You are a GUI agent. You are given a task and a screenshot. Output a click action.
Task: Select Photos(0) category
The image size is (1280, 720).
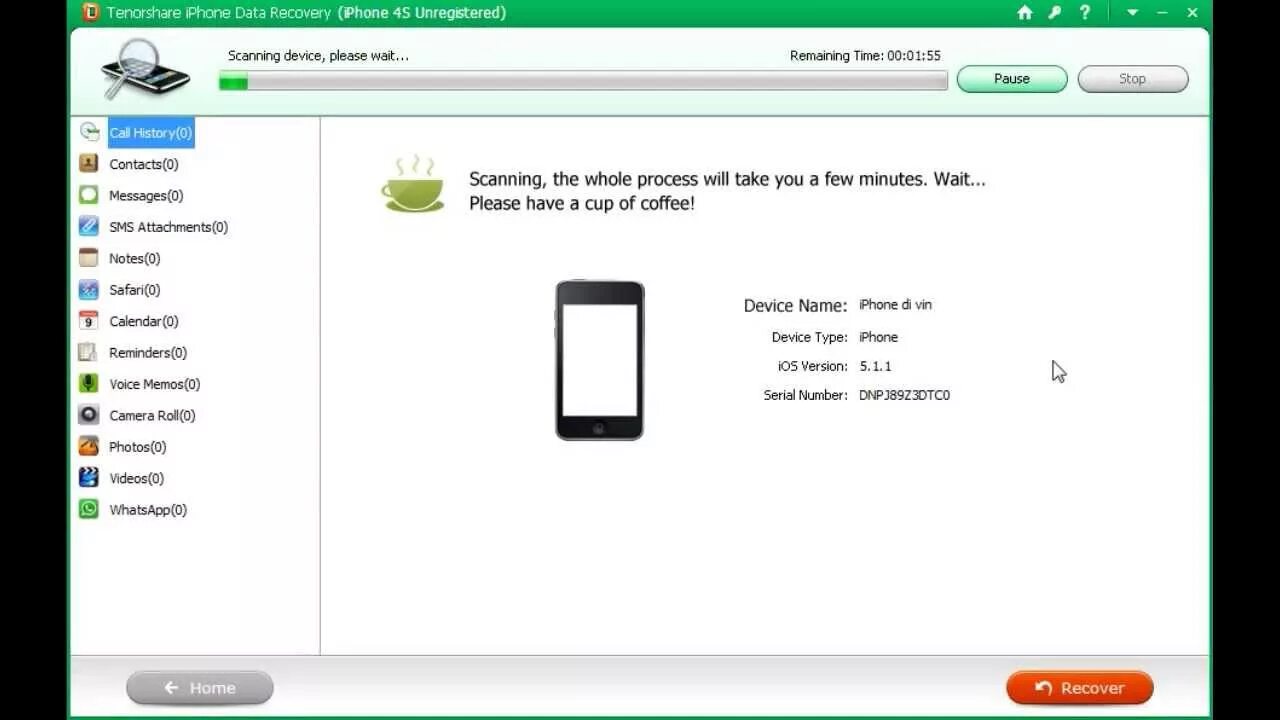pyautogui.click(x=138, y=447)
